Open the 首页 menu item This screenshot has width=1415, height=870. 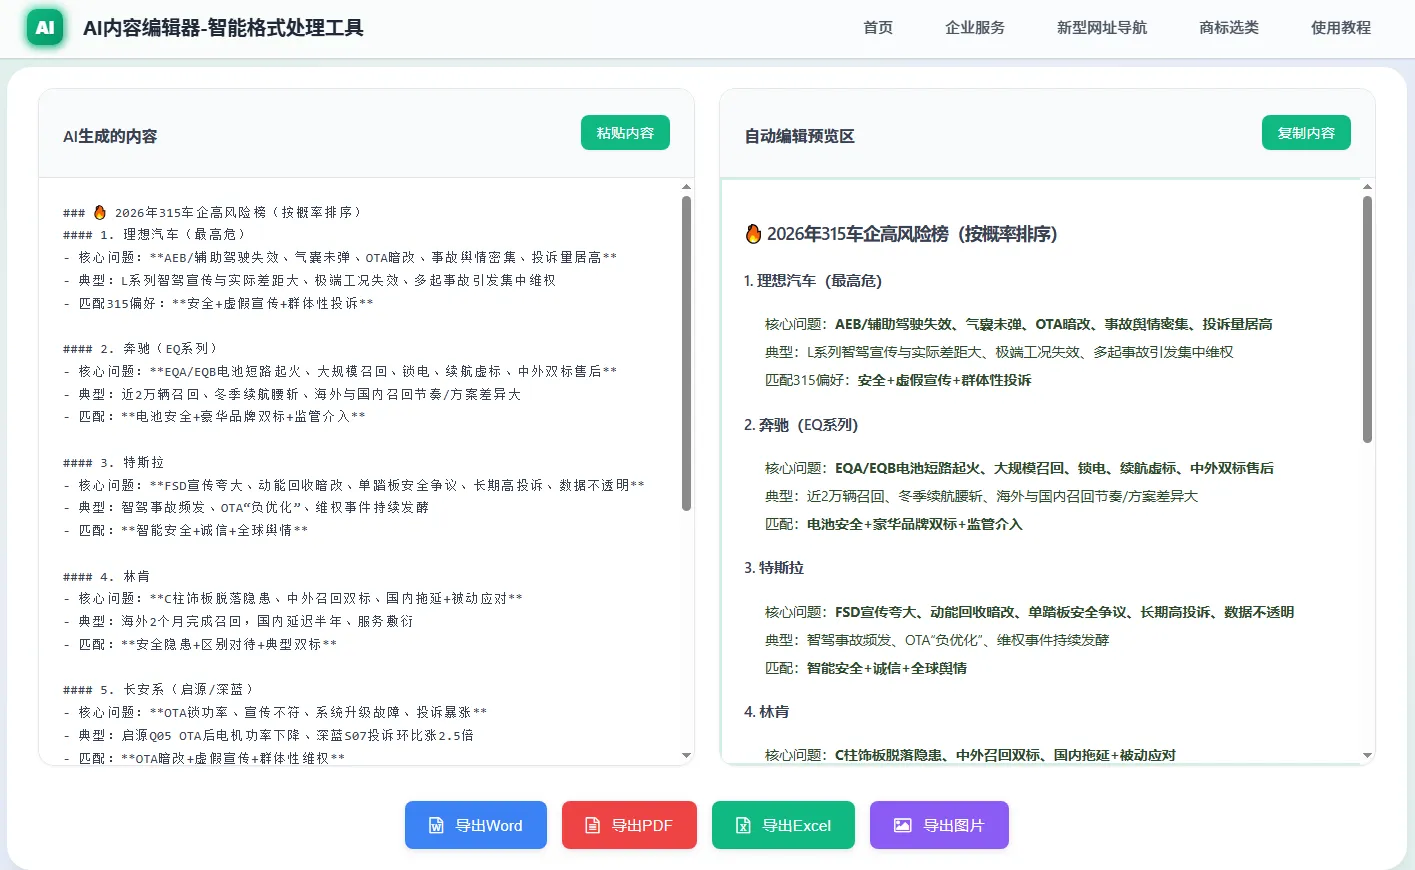[x=877, y=28]
